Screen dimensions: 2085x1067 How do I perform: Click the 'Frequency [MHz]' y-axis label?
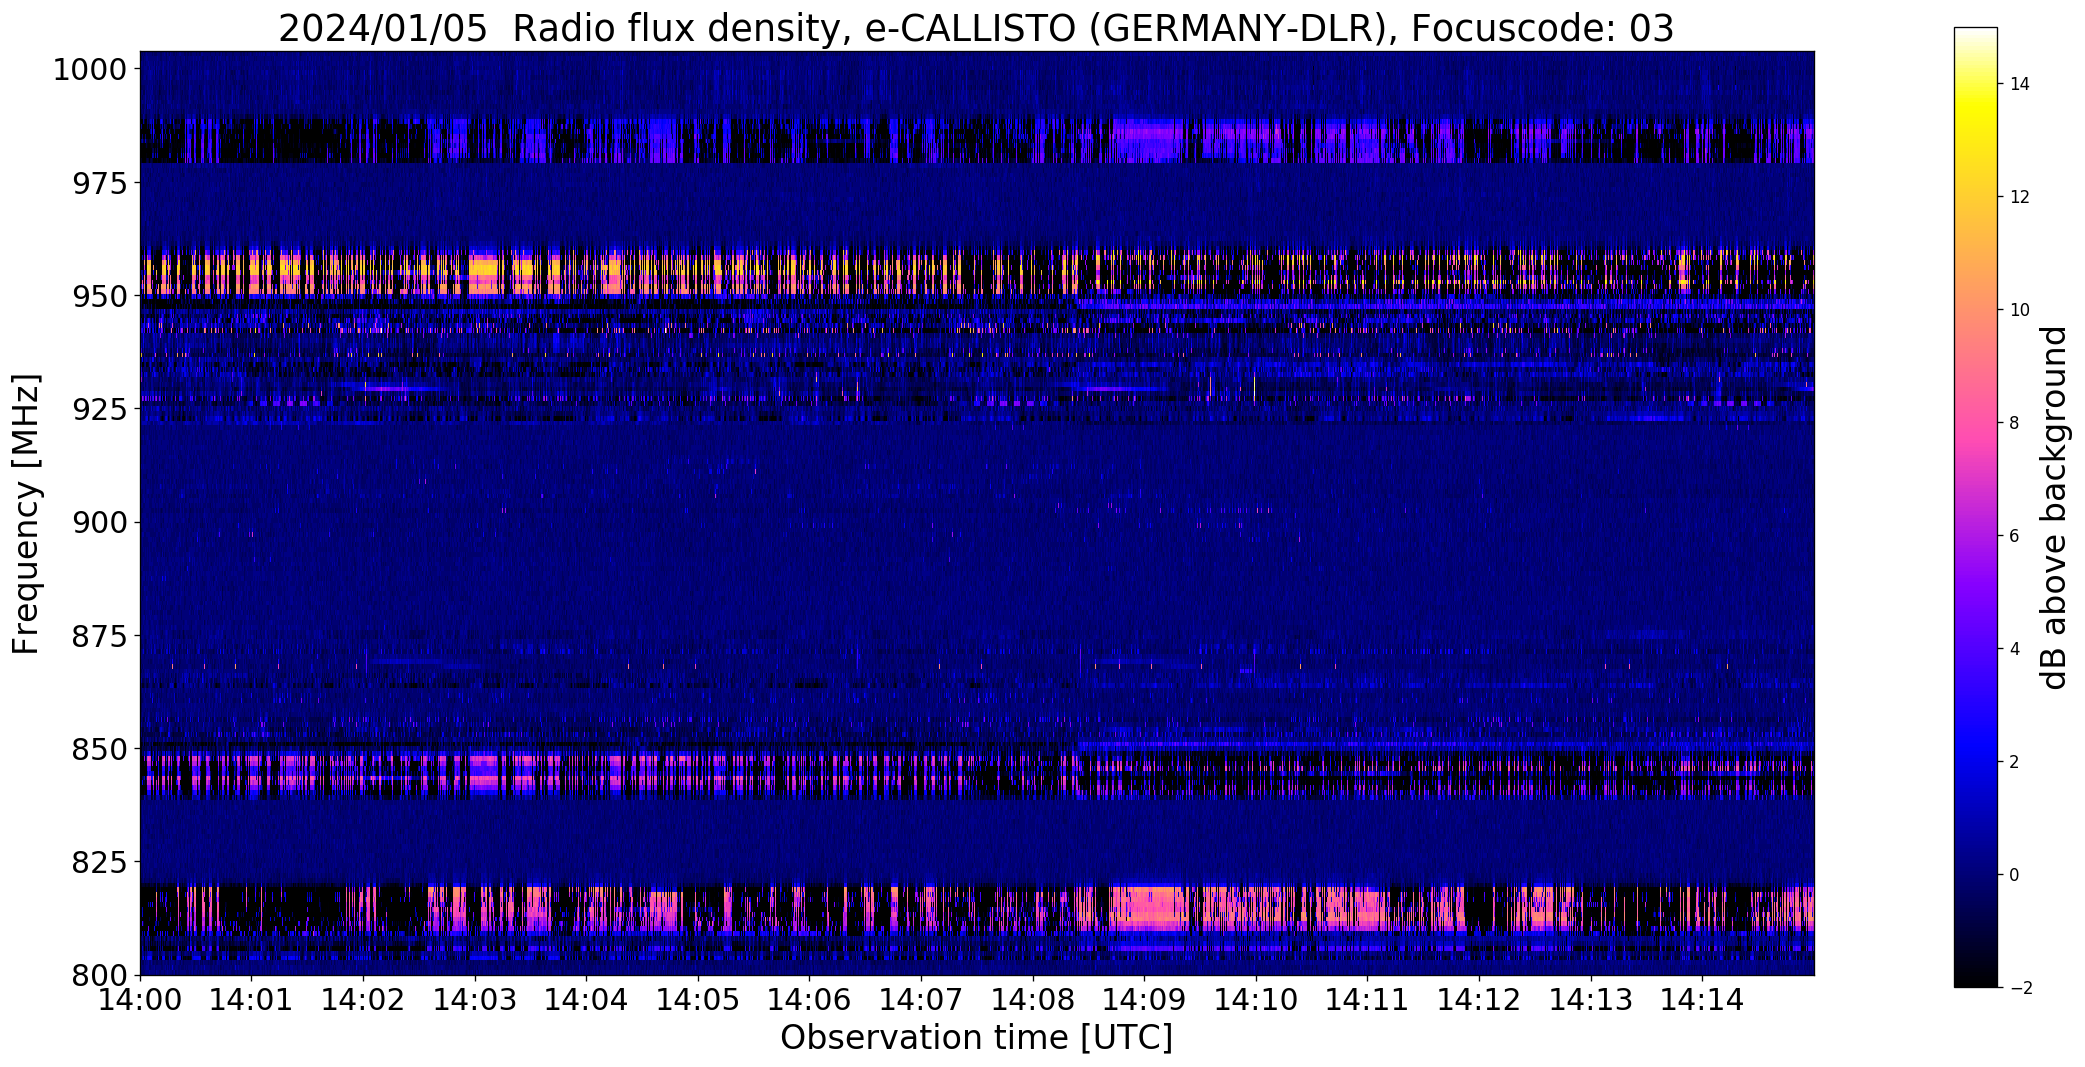[26, 514]
